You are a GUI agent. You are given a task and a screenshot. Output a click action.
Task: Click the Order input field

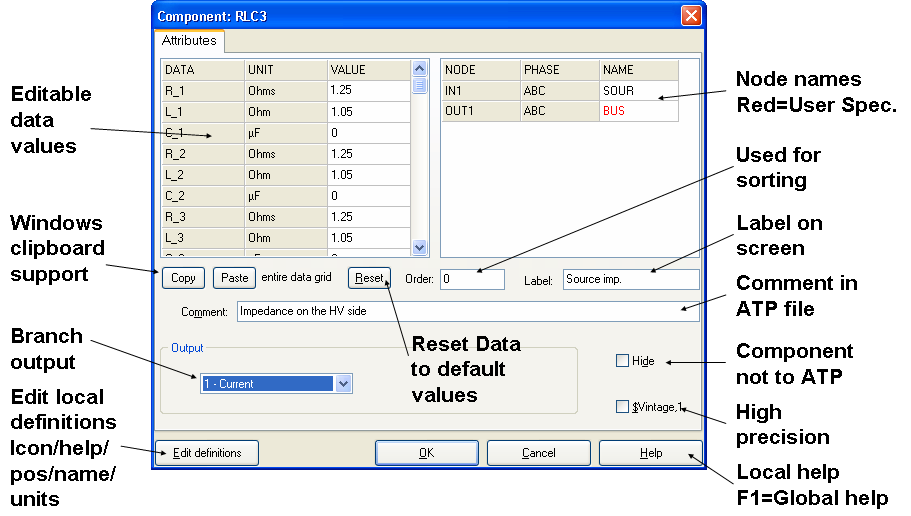coord(471,279)
